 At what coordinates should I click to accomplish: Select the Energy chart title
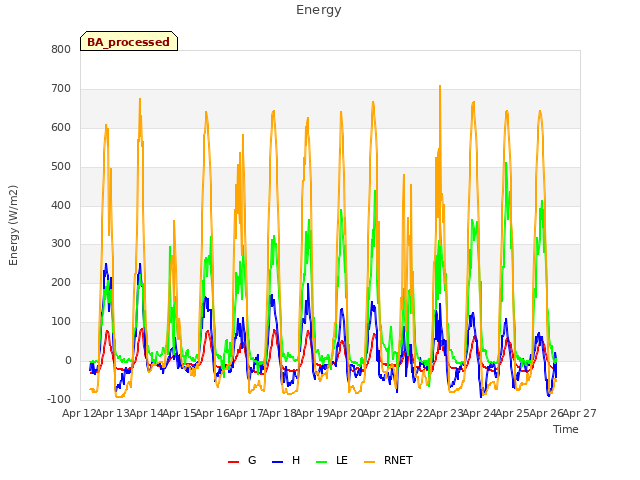tap(319, 10)
